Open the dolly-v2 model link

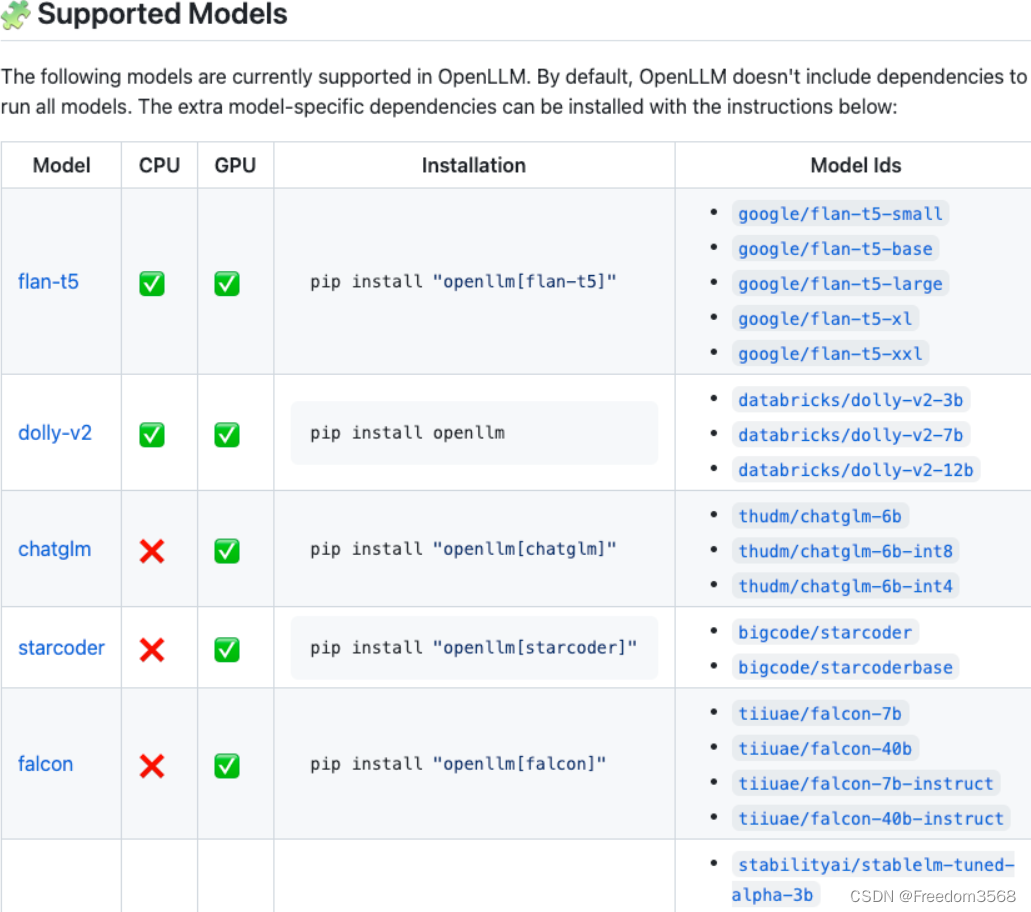tap(55, 433)
